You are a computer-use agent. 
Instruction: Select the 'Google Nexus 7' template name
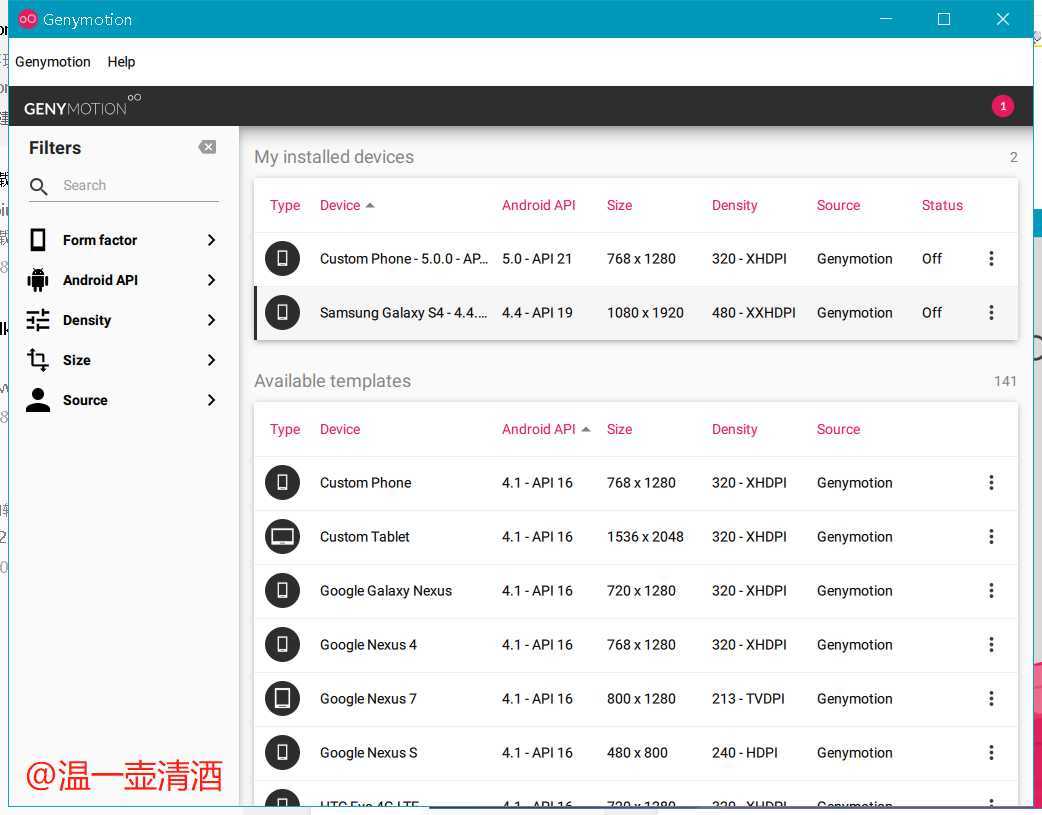pyautogui.click(x=368, y=698)
